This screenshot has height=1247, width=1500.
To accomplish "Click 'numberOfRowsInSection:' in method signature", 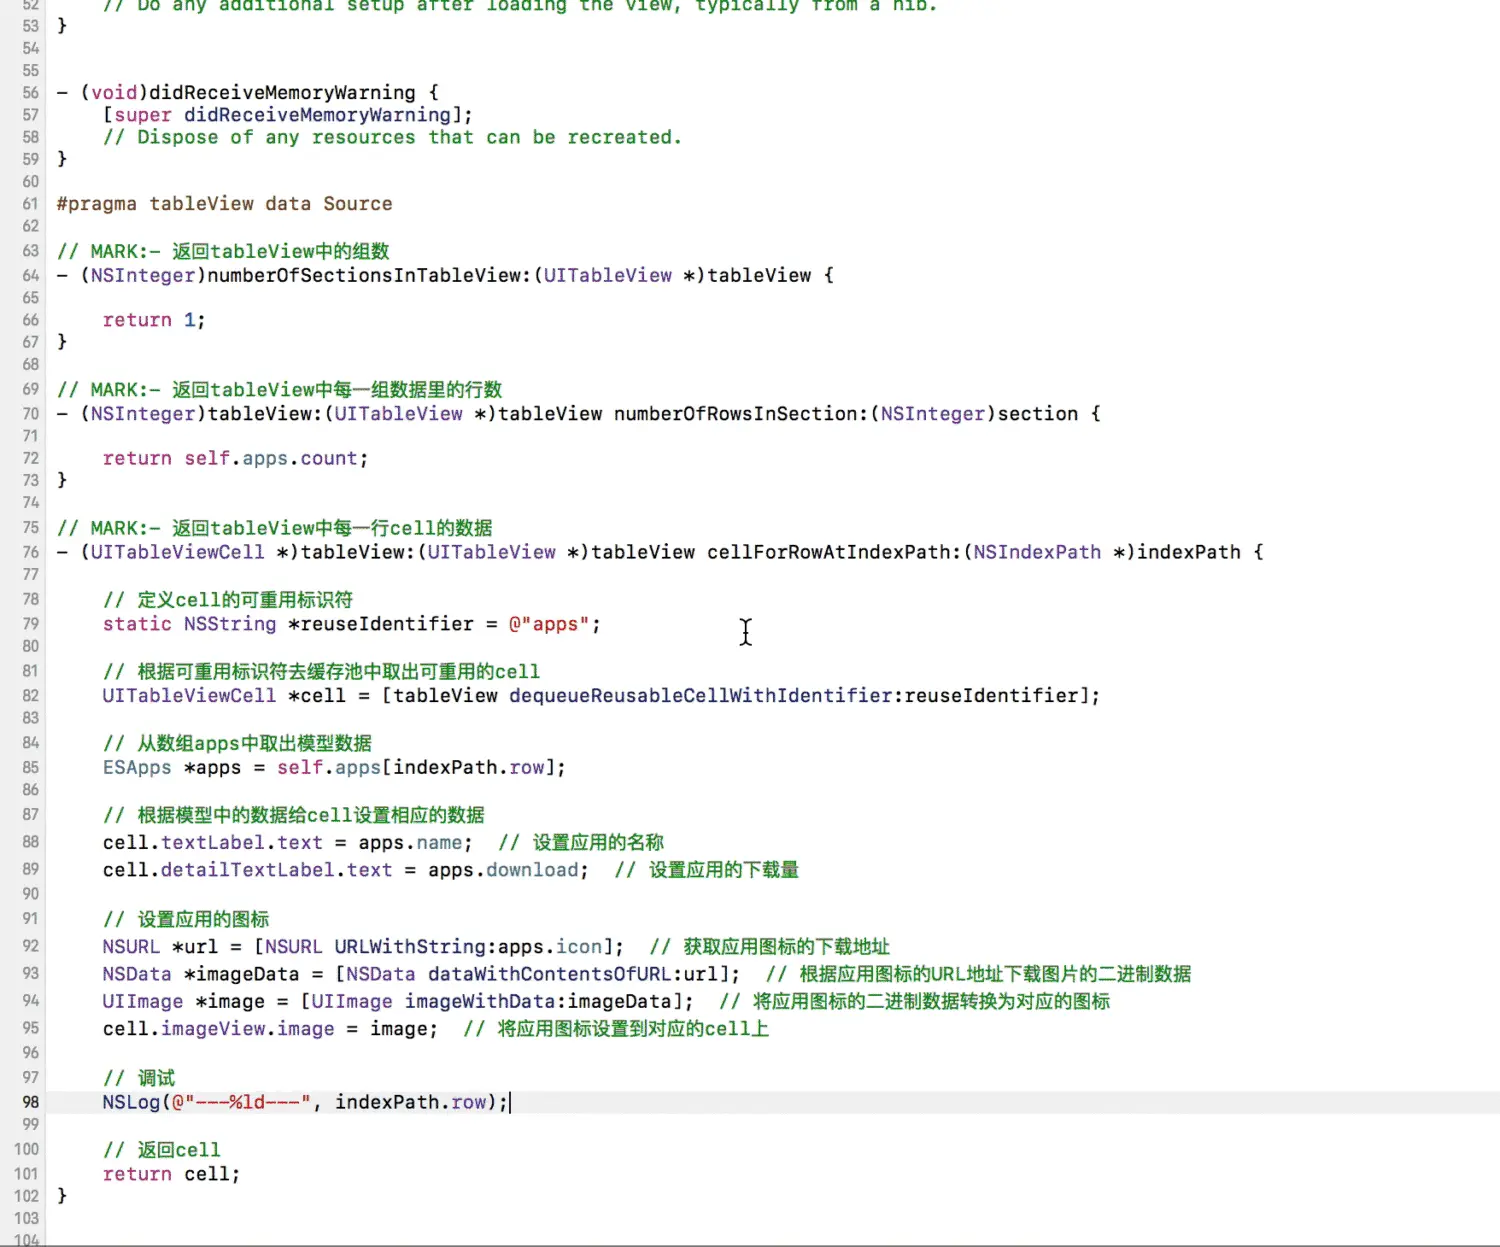I will coord(741,414).
